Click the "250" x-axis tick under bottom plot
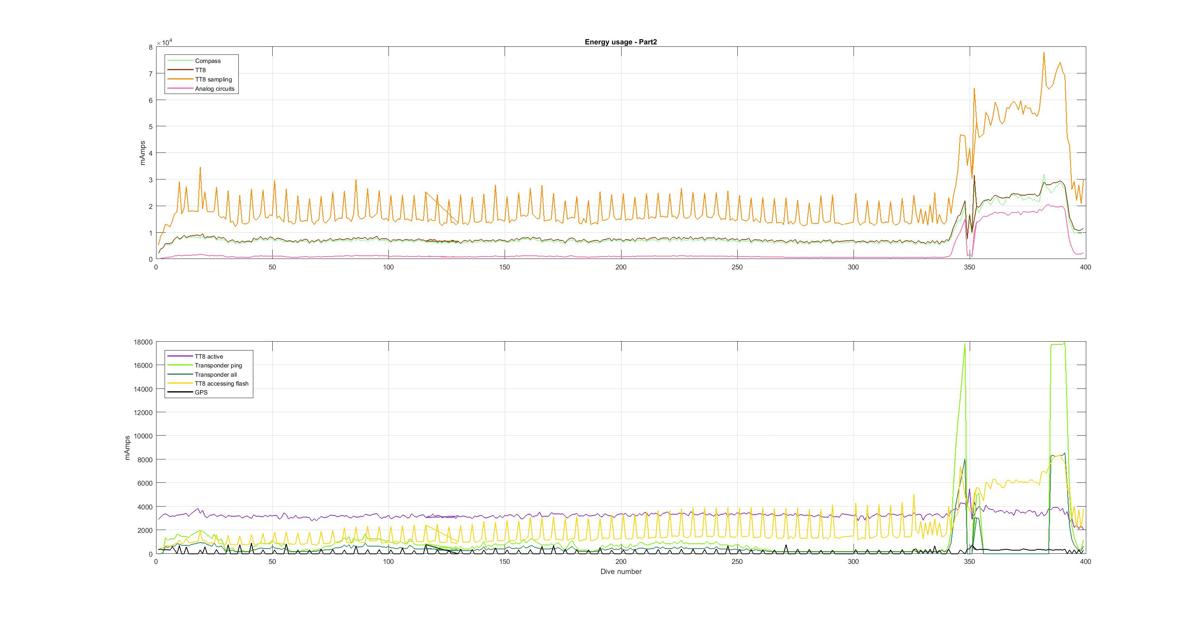 [x=736, y=562]
